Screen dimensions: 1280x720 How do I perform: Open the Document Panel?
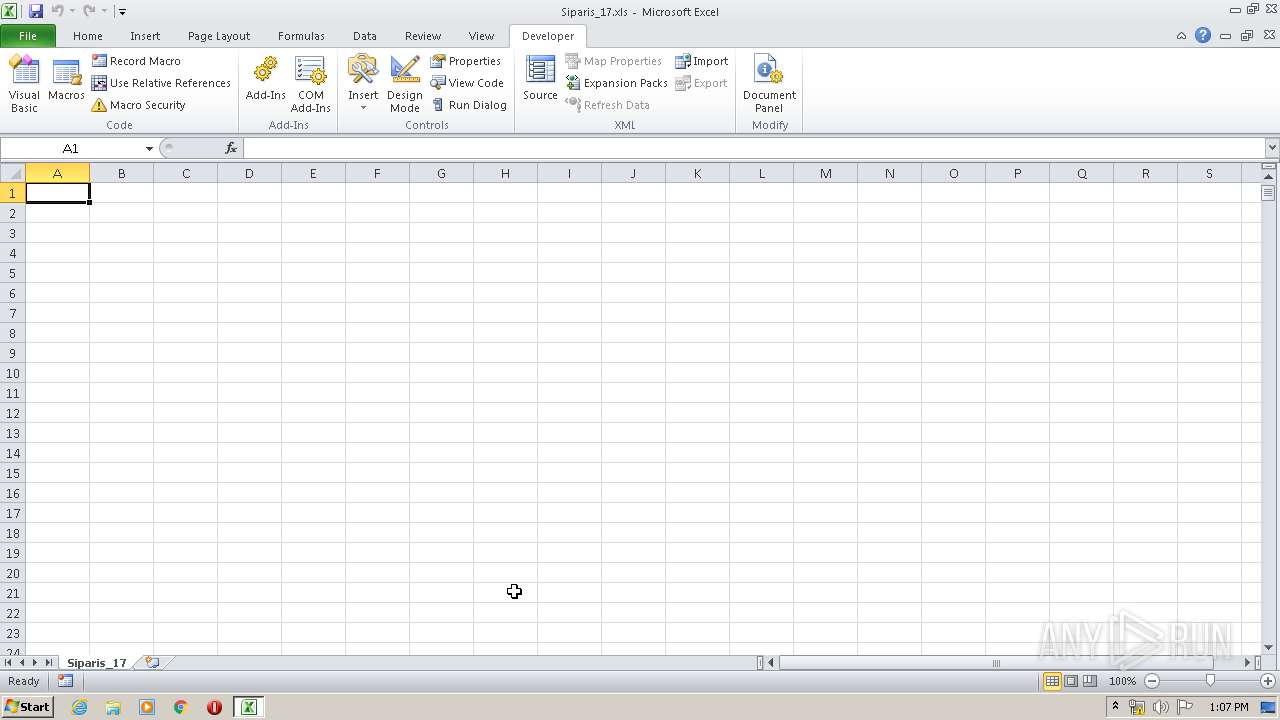tap(769, 84)
